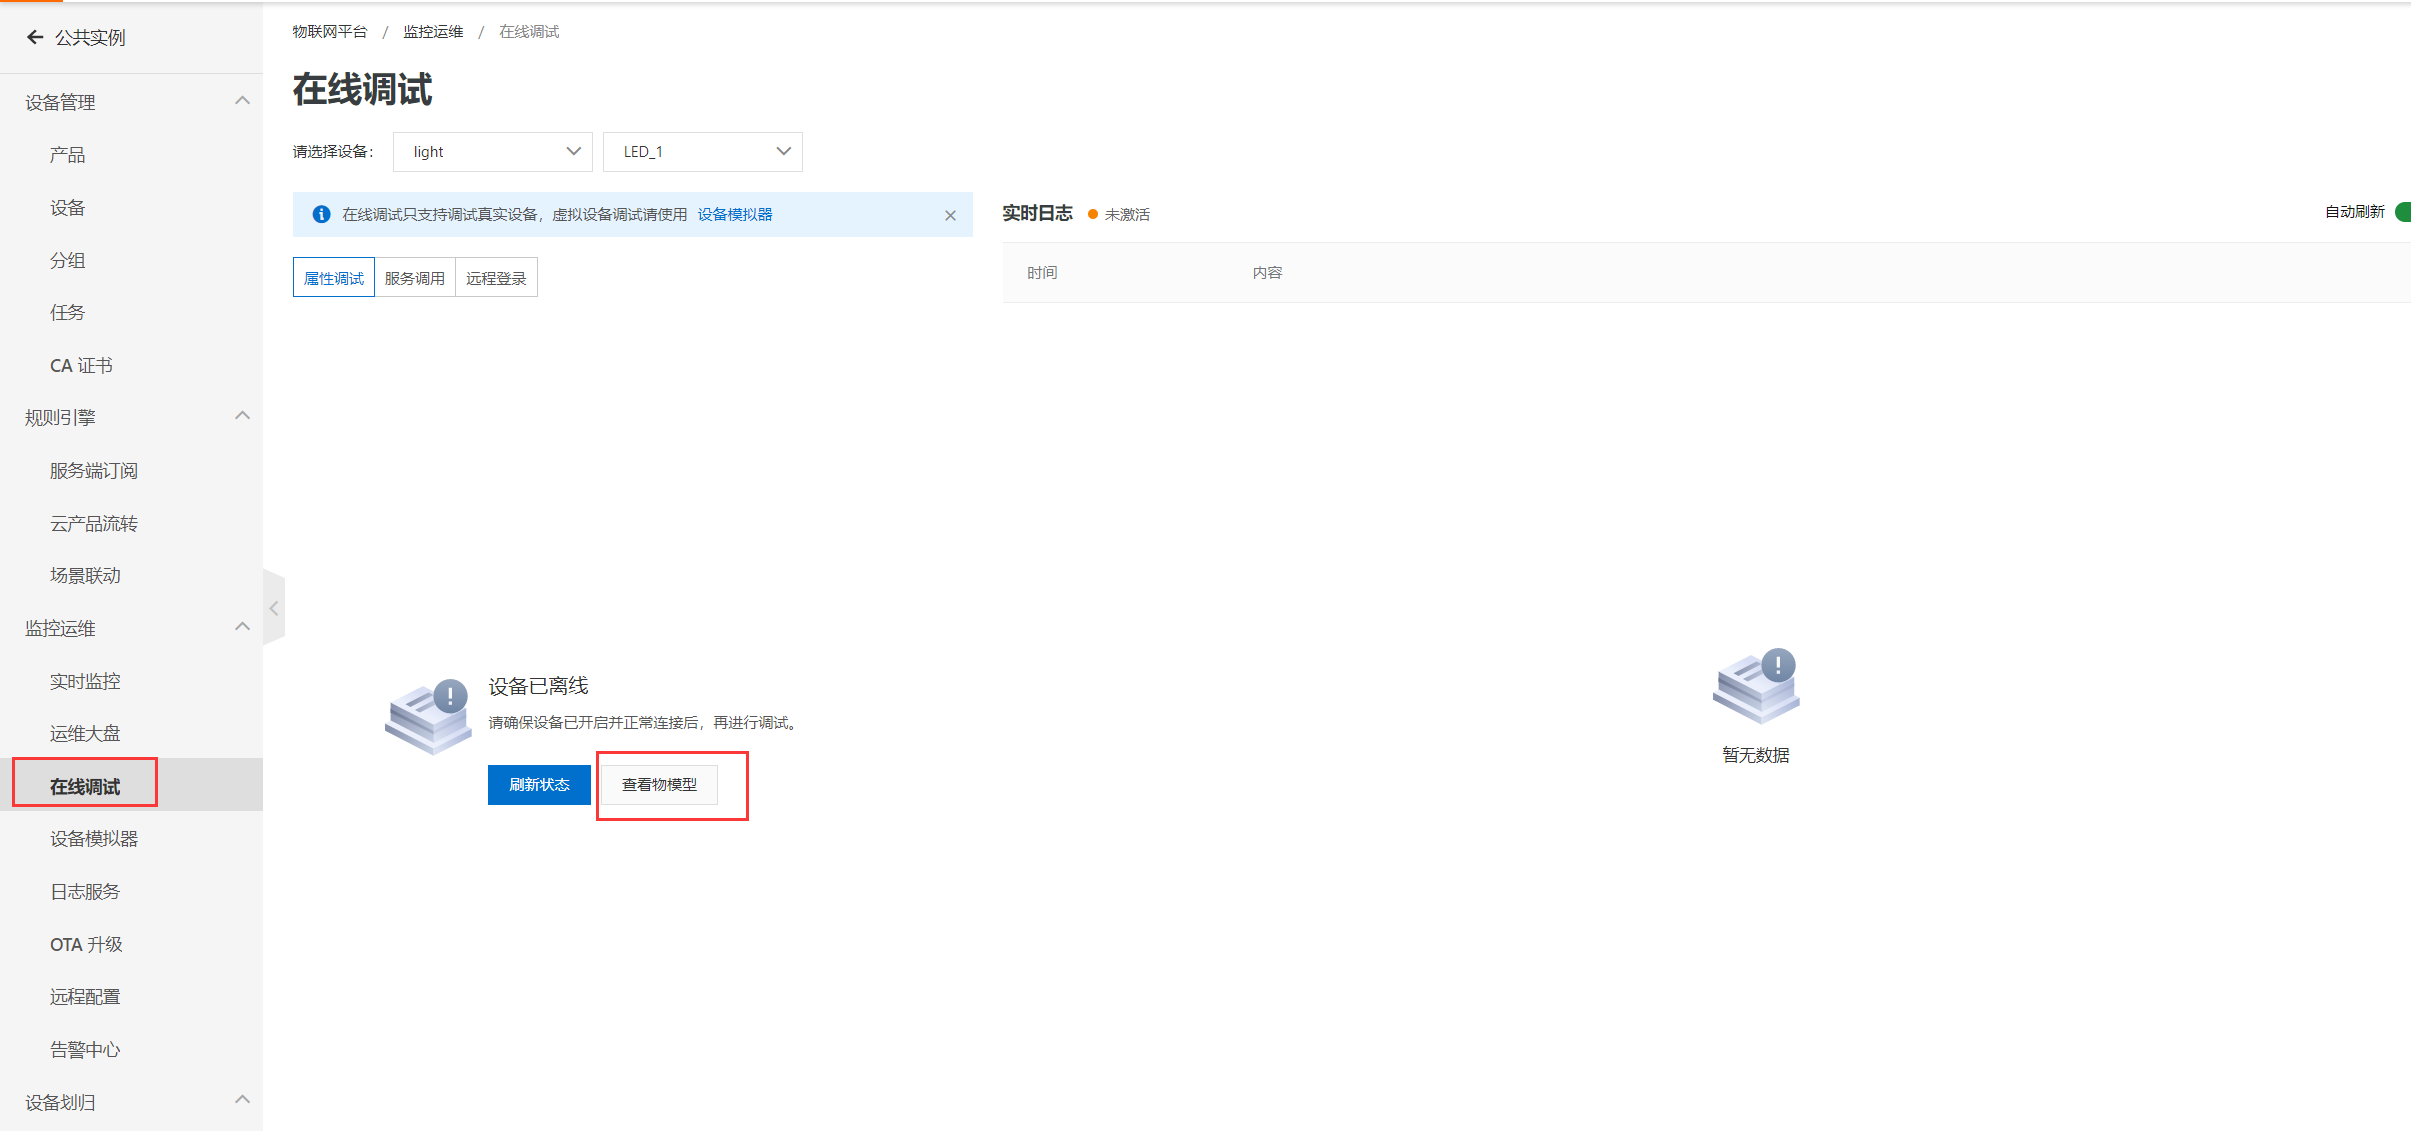Image resolution: width=2411 pixels, height=1131 pixels.
Task: Open the light product dropdown
Action: point(493,152)
